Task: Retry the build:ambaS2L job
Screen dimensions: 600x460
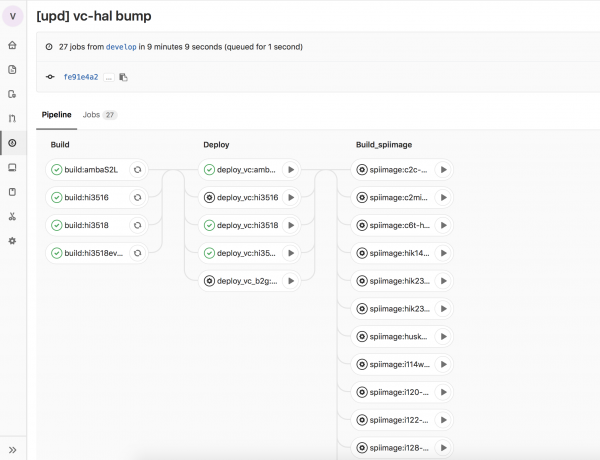Action: pos(137,170)
